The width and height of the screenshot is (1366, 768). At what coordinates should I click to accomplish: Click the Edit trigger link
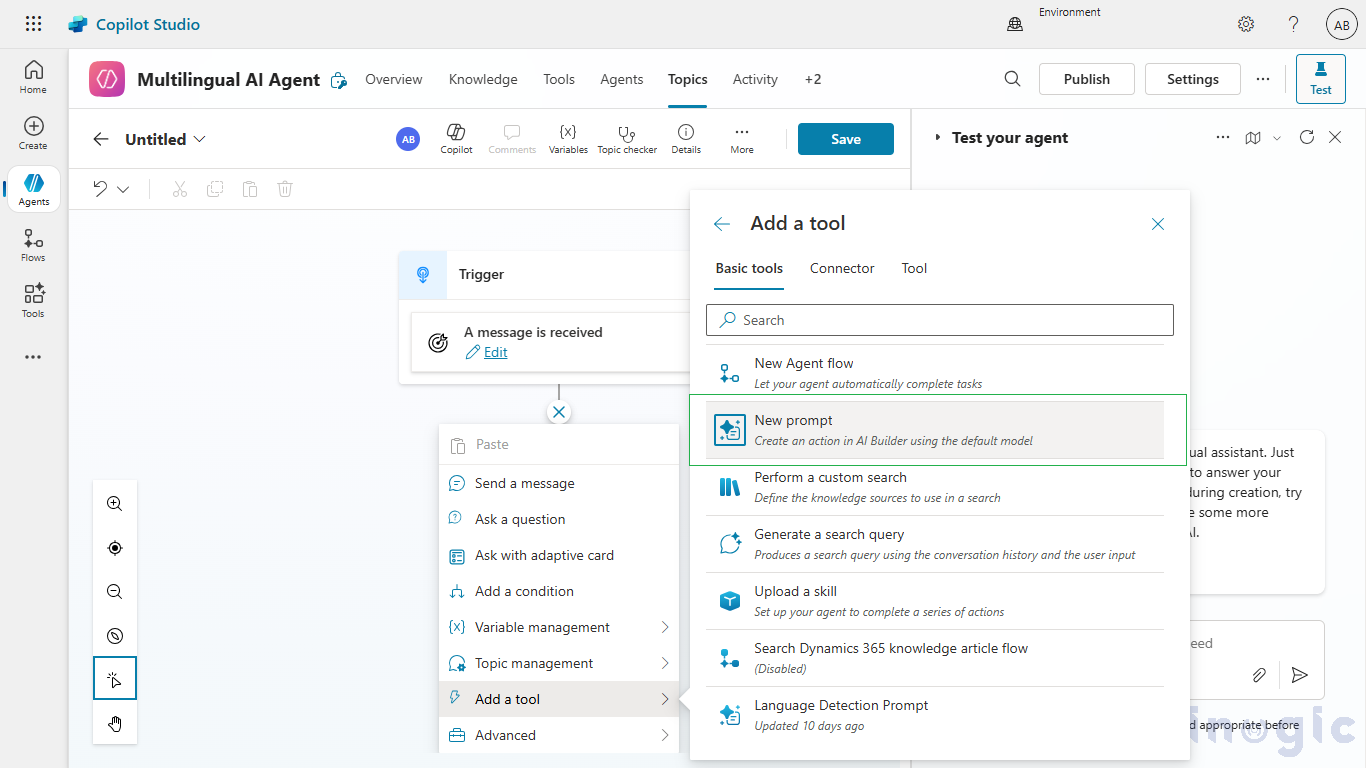(x=495, y=352)
